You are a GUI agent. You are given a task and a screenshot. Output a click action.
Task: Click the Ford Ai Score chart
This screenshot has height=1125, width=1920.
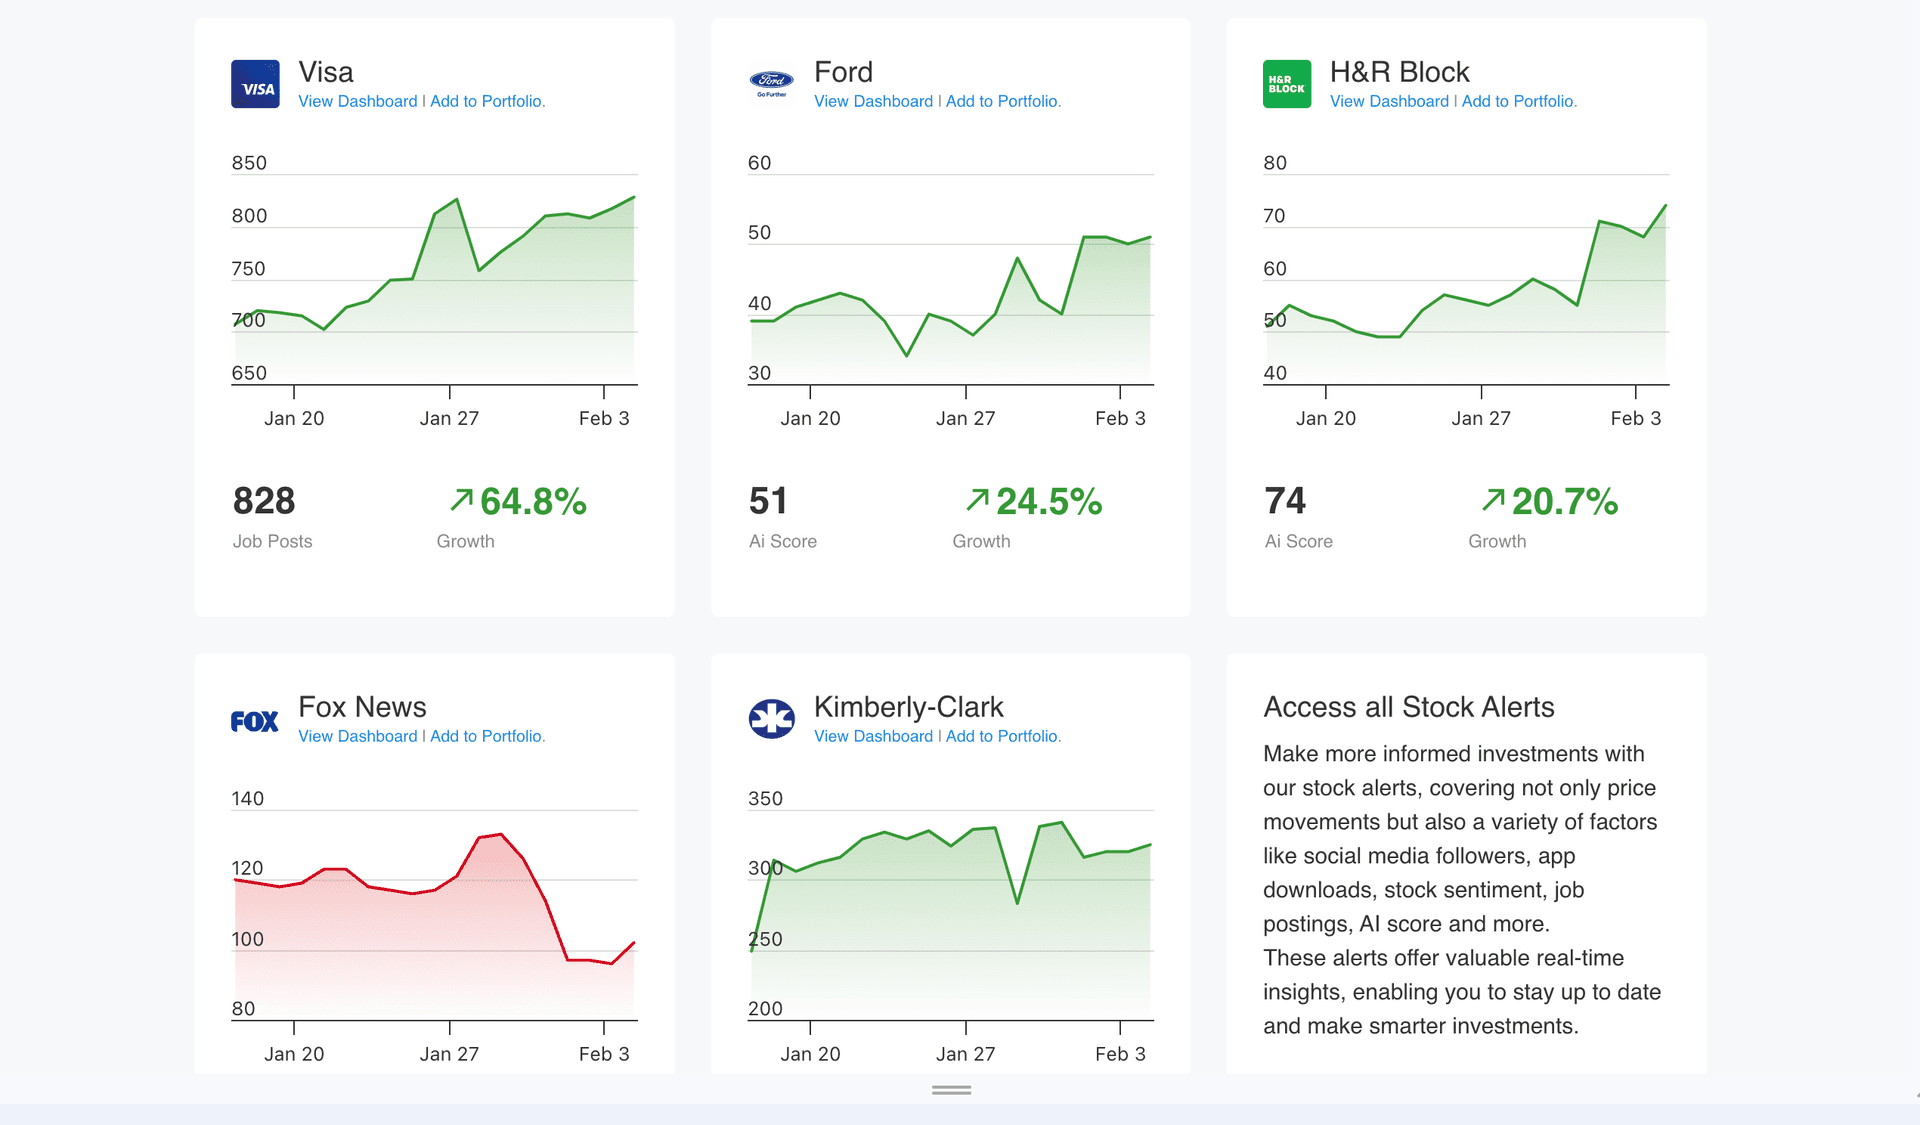point(951,290)
